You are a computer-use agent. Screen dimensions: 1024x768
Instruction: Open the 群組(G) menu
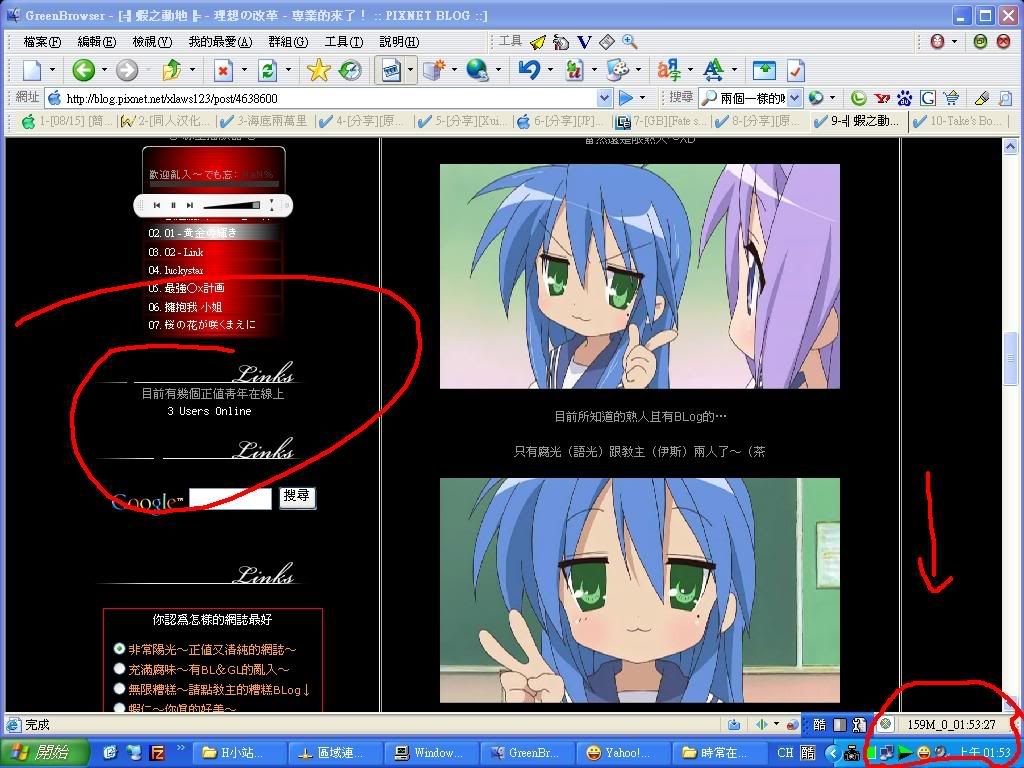click(288, 42)
